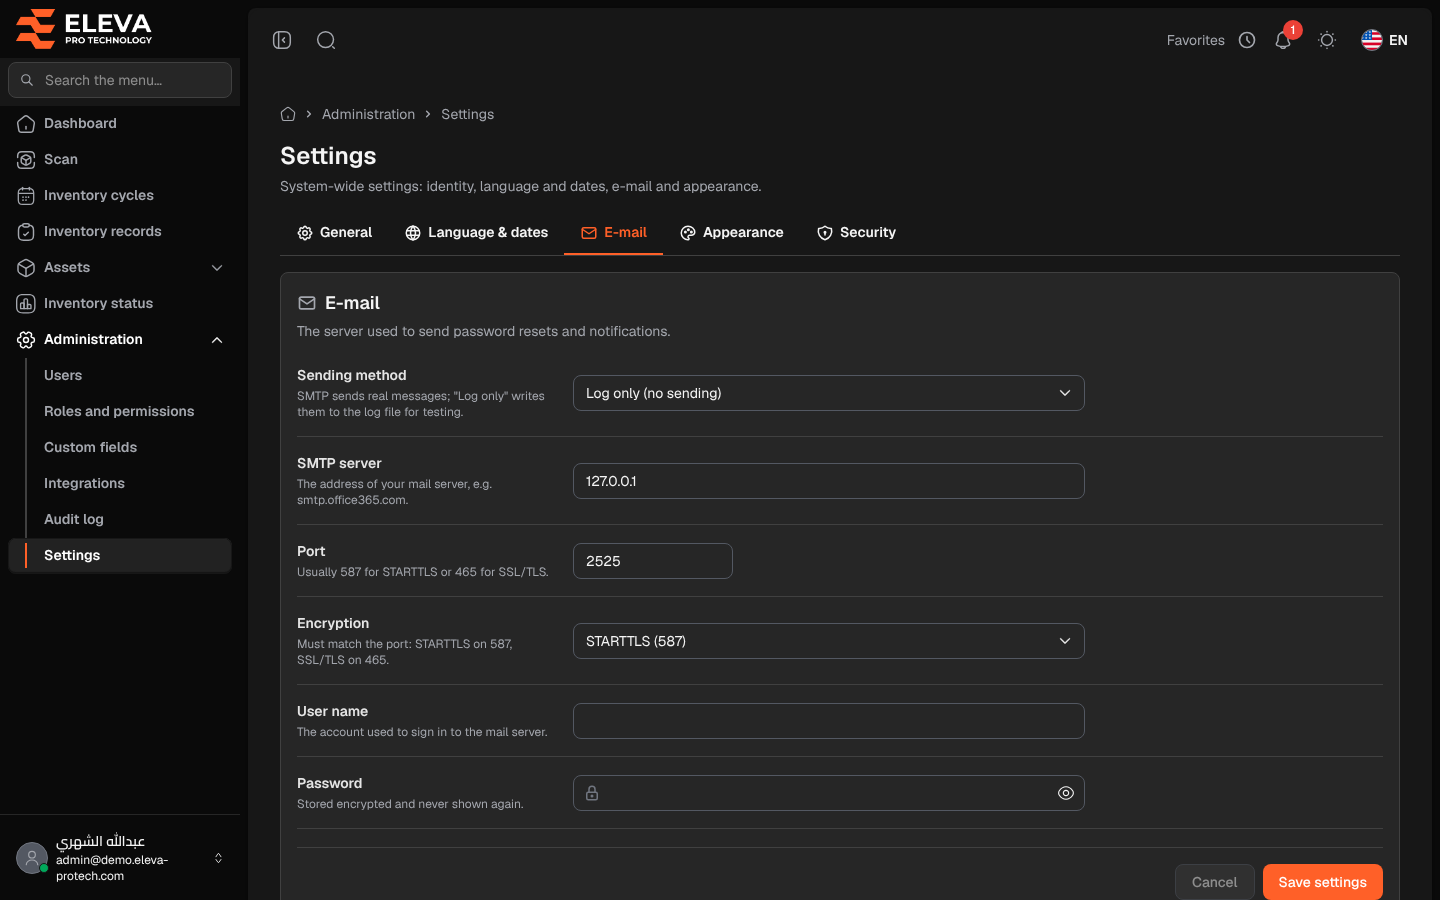This screenshot has width=1440, height=900.
Task: Click the menu search box
Action: [120, 80]
